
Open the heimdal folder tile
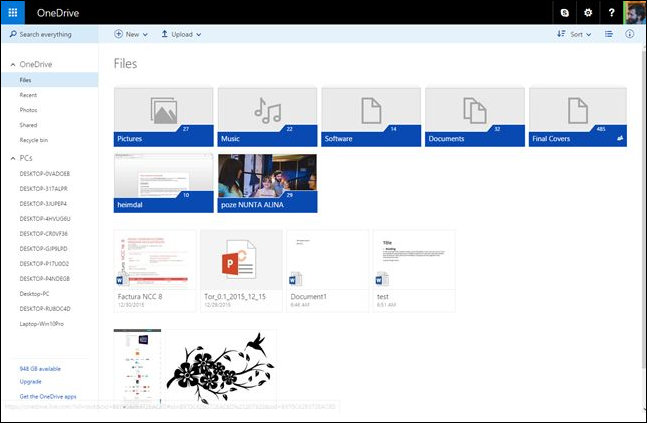point(163,183)
